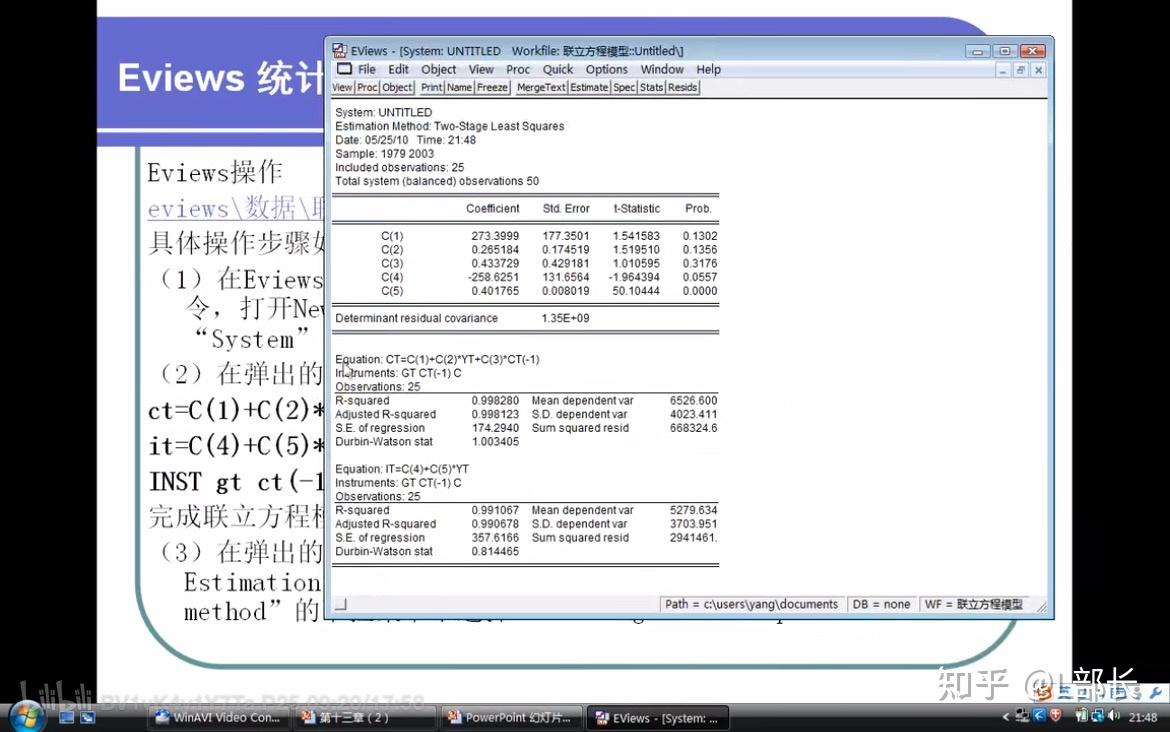1170x732 pixels.
Task: Name the untitled system object
Action: (x=460, y=87)
